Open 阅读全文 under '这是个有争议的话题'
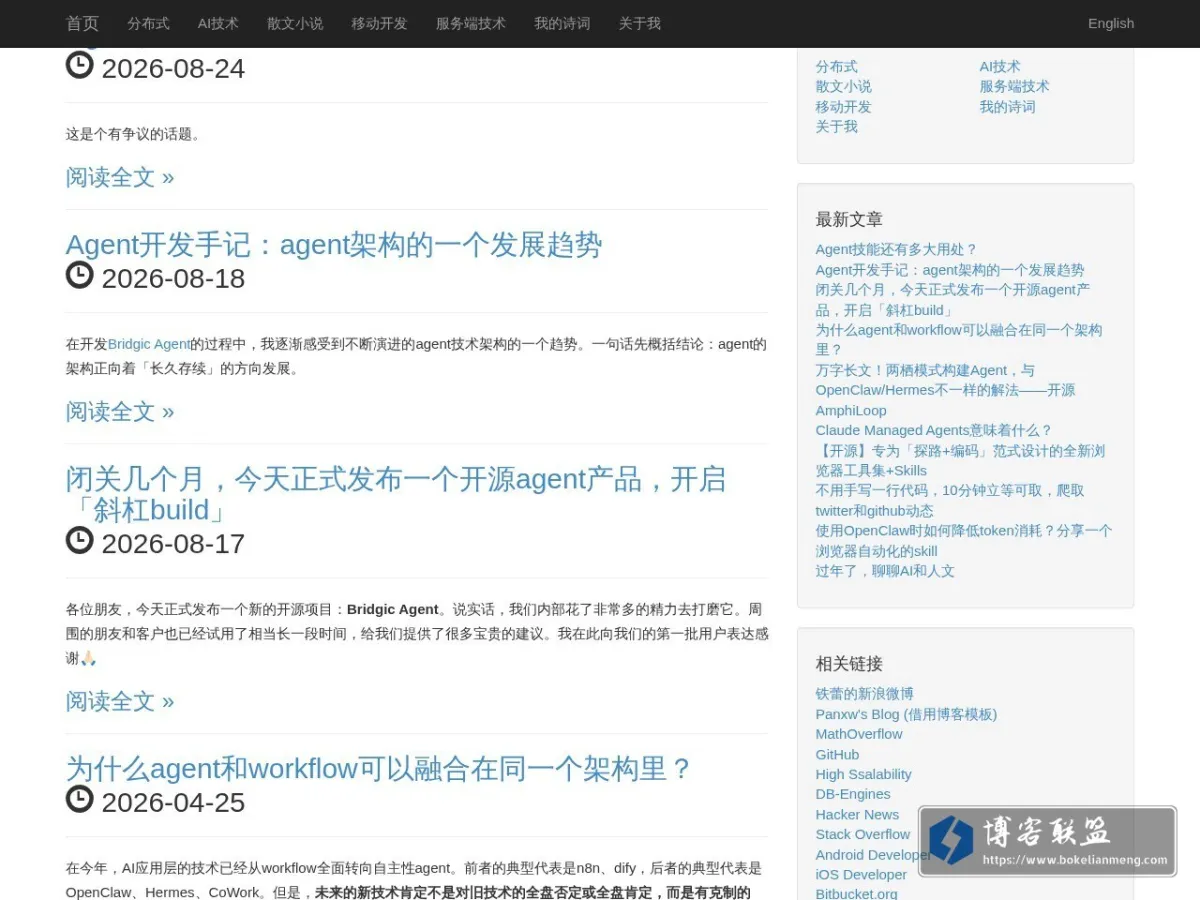 click(120, 177)
